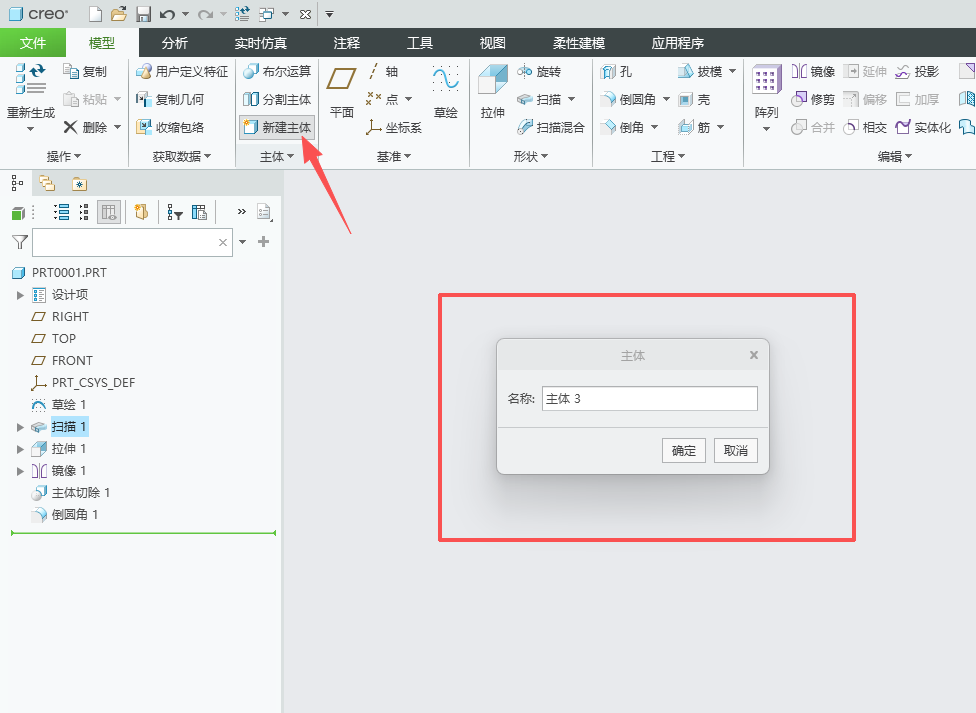The width and height of the screenshot is (976, 713).
Task: Click the 投影 Project tool
Action: pos(917,72)
